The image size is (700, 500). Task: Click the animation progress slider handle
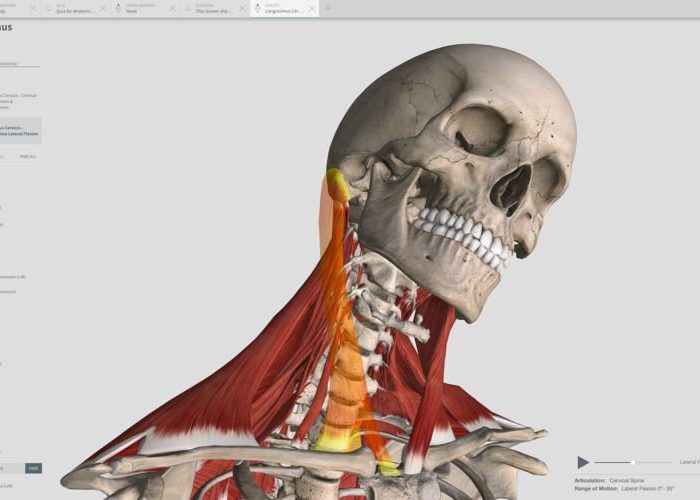pyautogui.click(x=633, y=462)
